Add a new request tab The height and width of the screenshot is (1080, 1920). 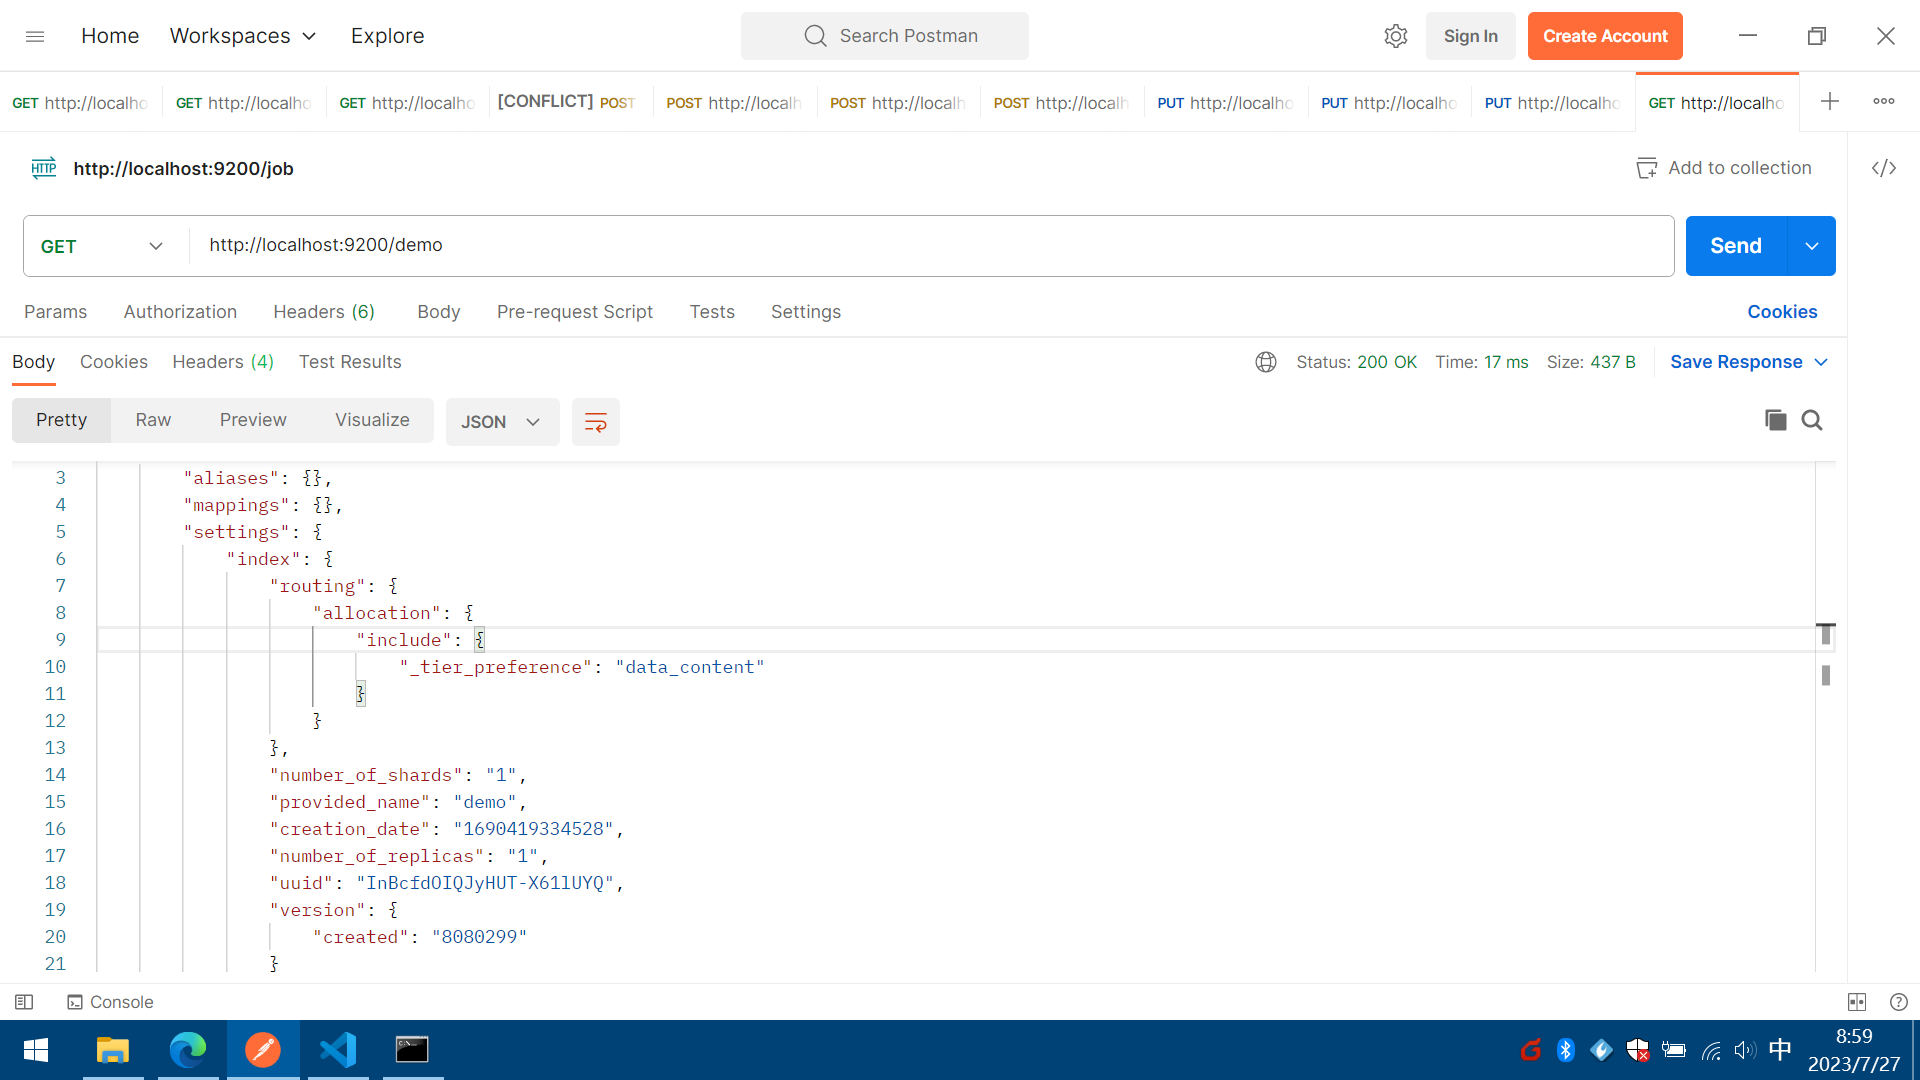click(1829, 101)
